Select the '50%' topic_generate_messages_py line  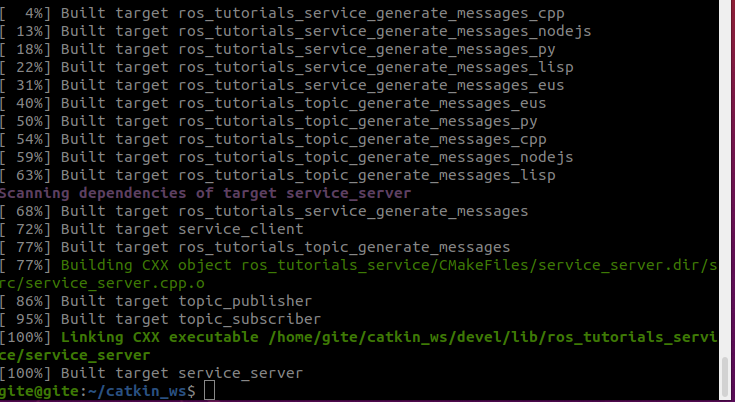point(269,121)
